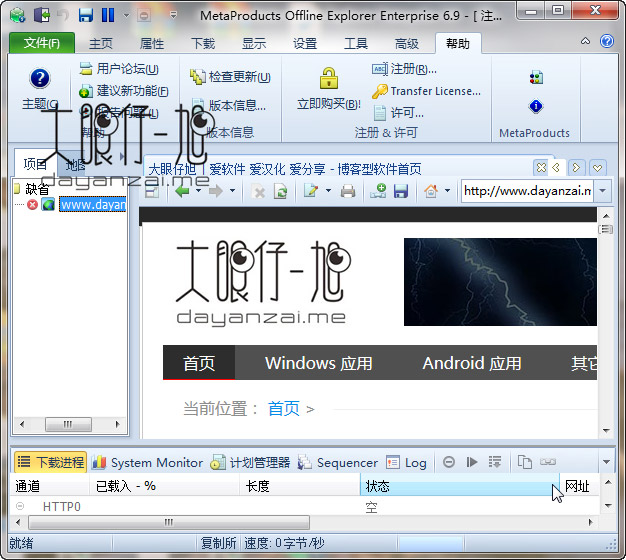This screenshot has width=626, height=560.
Task: Open 版本信息... version info
Action: [x=229, y=105]
